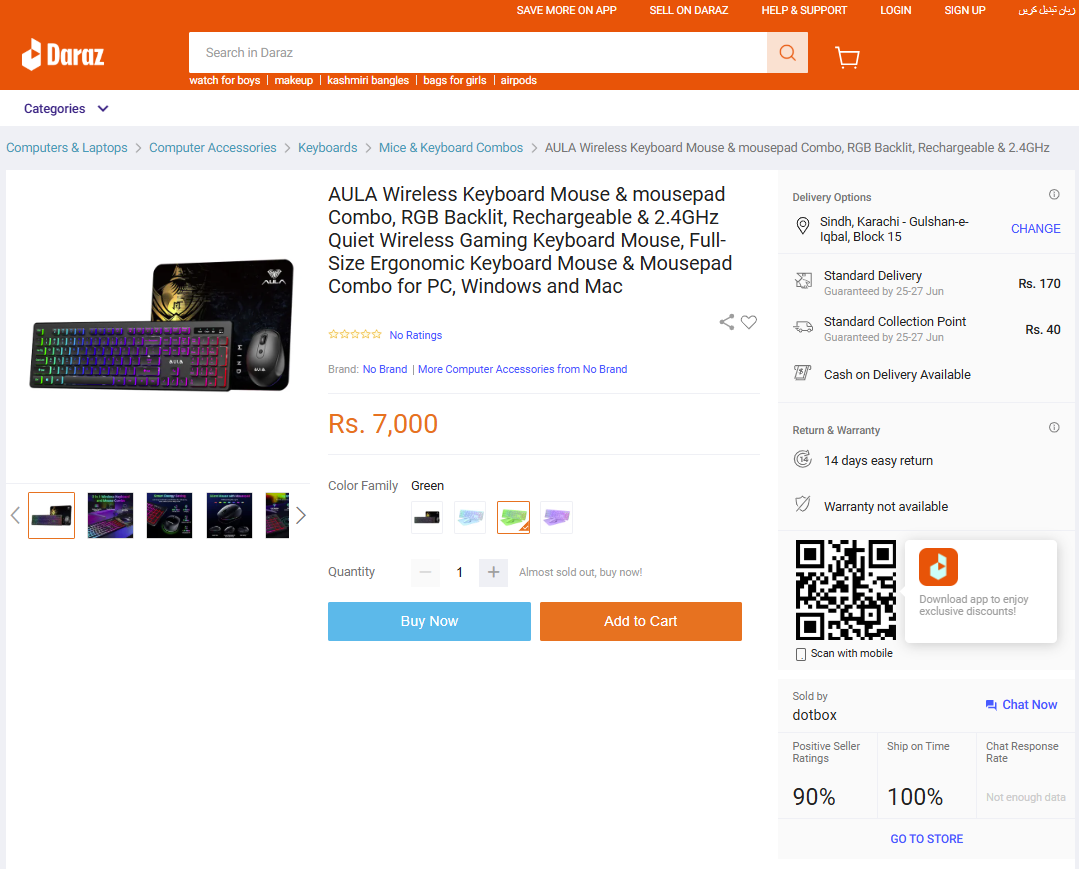Click the star ratings icons
This screenshot has height=869, width=1079.
[354, 334]
